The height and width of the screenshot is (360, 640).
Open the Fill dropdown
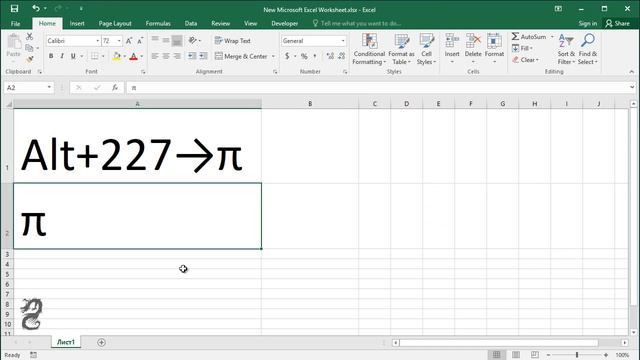[522, 48]
